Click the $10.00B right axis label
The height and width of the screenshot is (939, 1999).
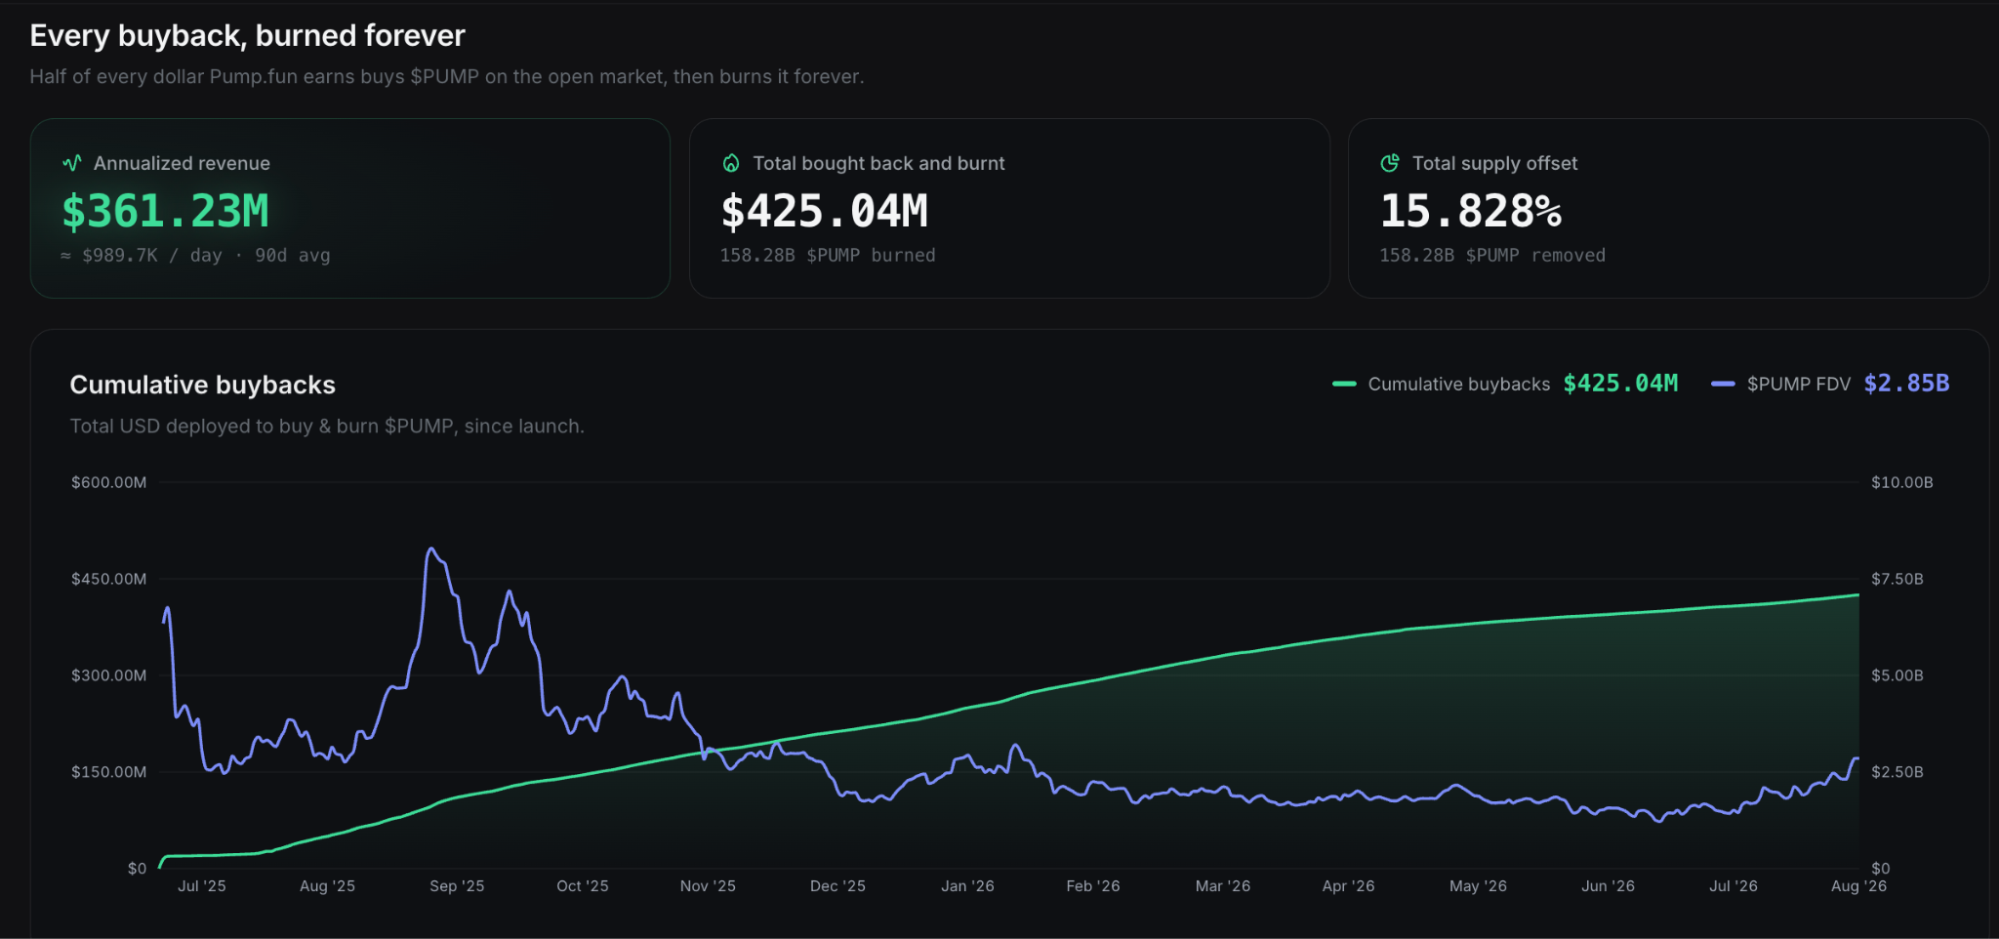pyautogui.click(x=1902, y=483)
